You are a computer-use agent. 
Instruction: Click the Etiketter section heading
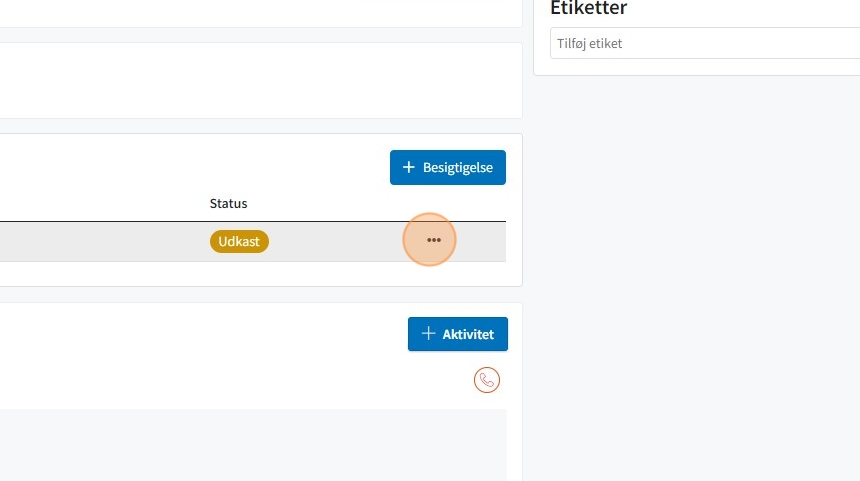pos(589,8)
